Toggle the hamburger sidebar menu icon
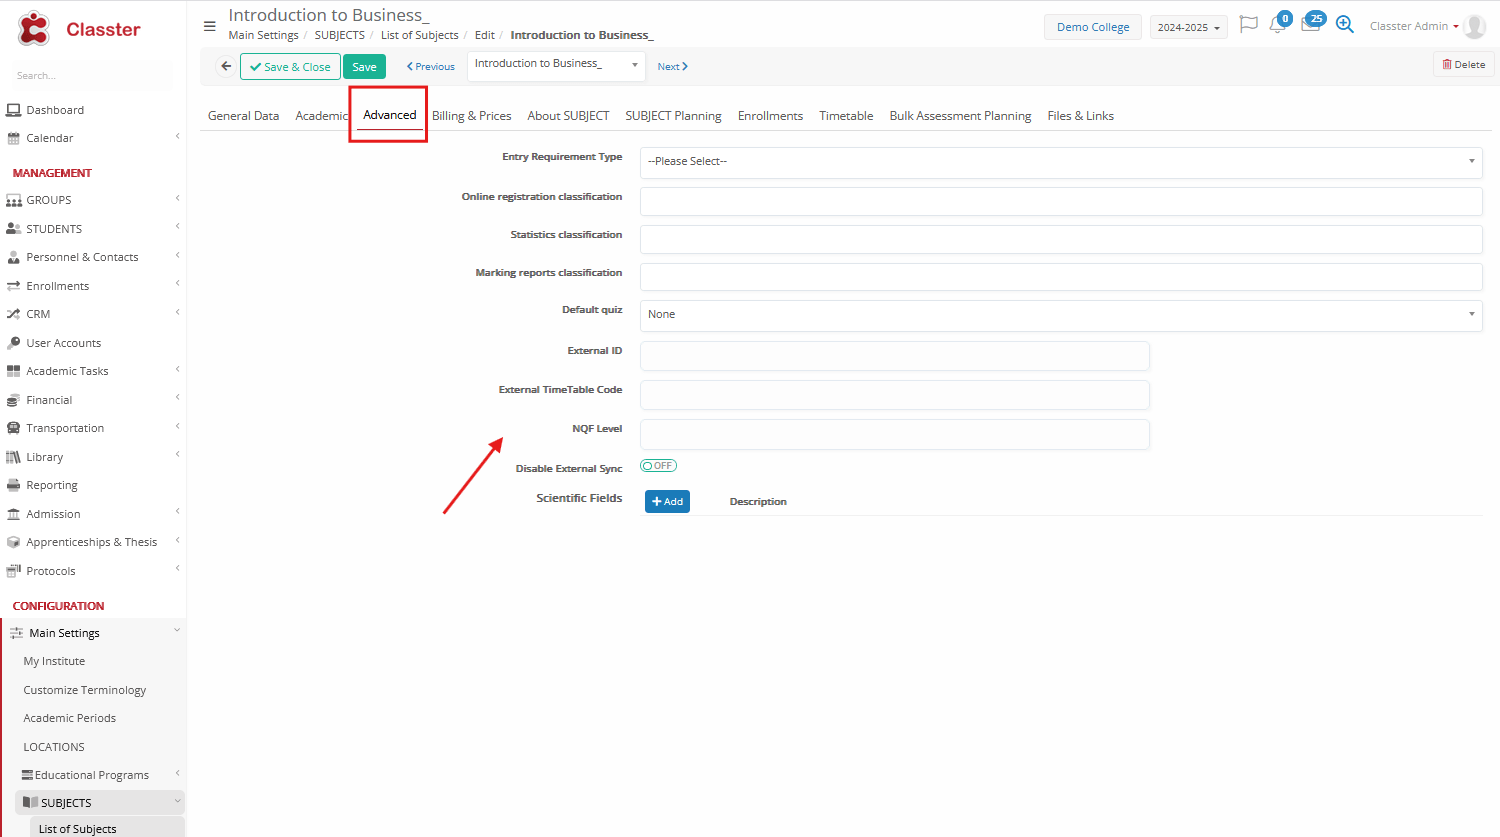Screen dimensions: 1500x837 tap(210, 27)
